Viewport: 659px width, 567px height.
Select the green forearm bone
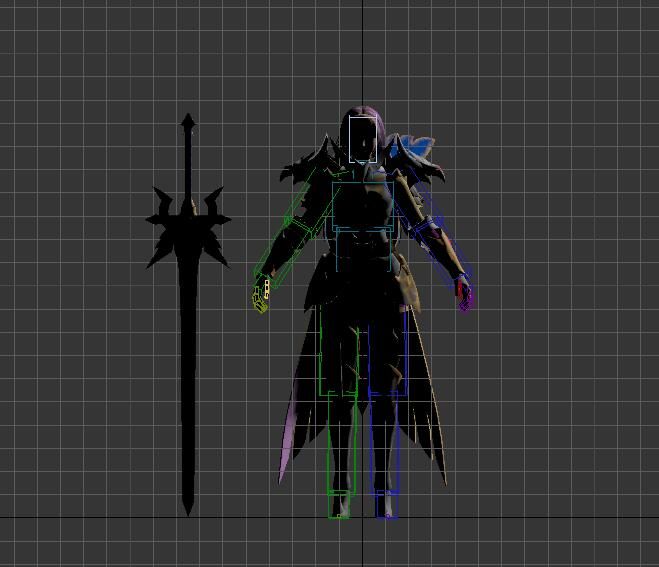[282, 253]
